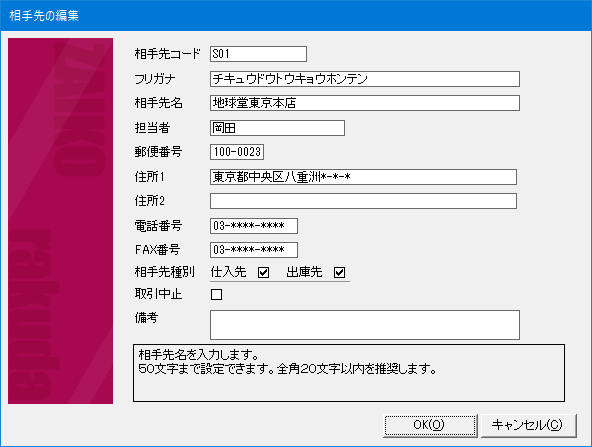Uncheck the 出庫先 checkbox
This screenshot has height=447, width=592.
(x=339, y=272)
